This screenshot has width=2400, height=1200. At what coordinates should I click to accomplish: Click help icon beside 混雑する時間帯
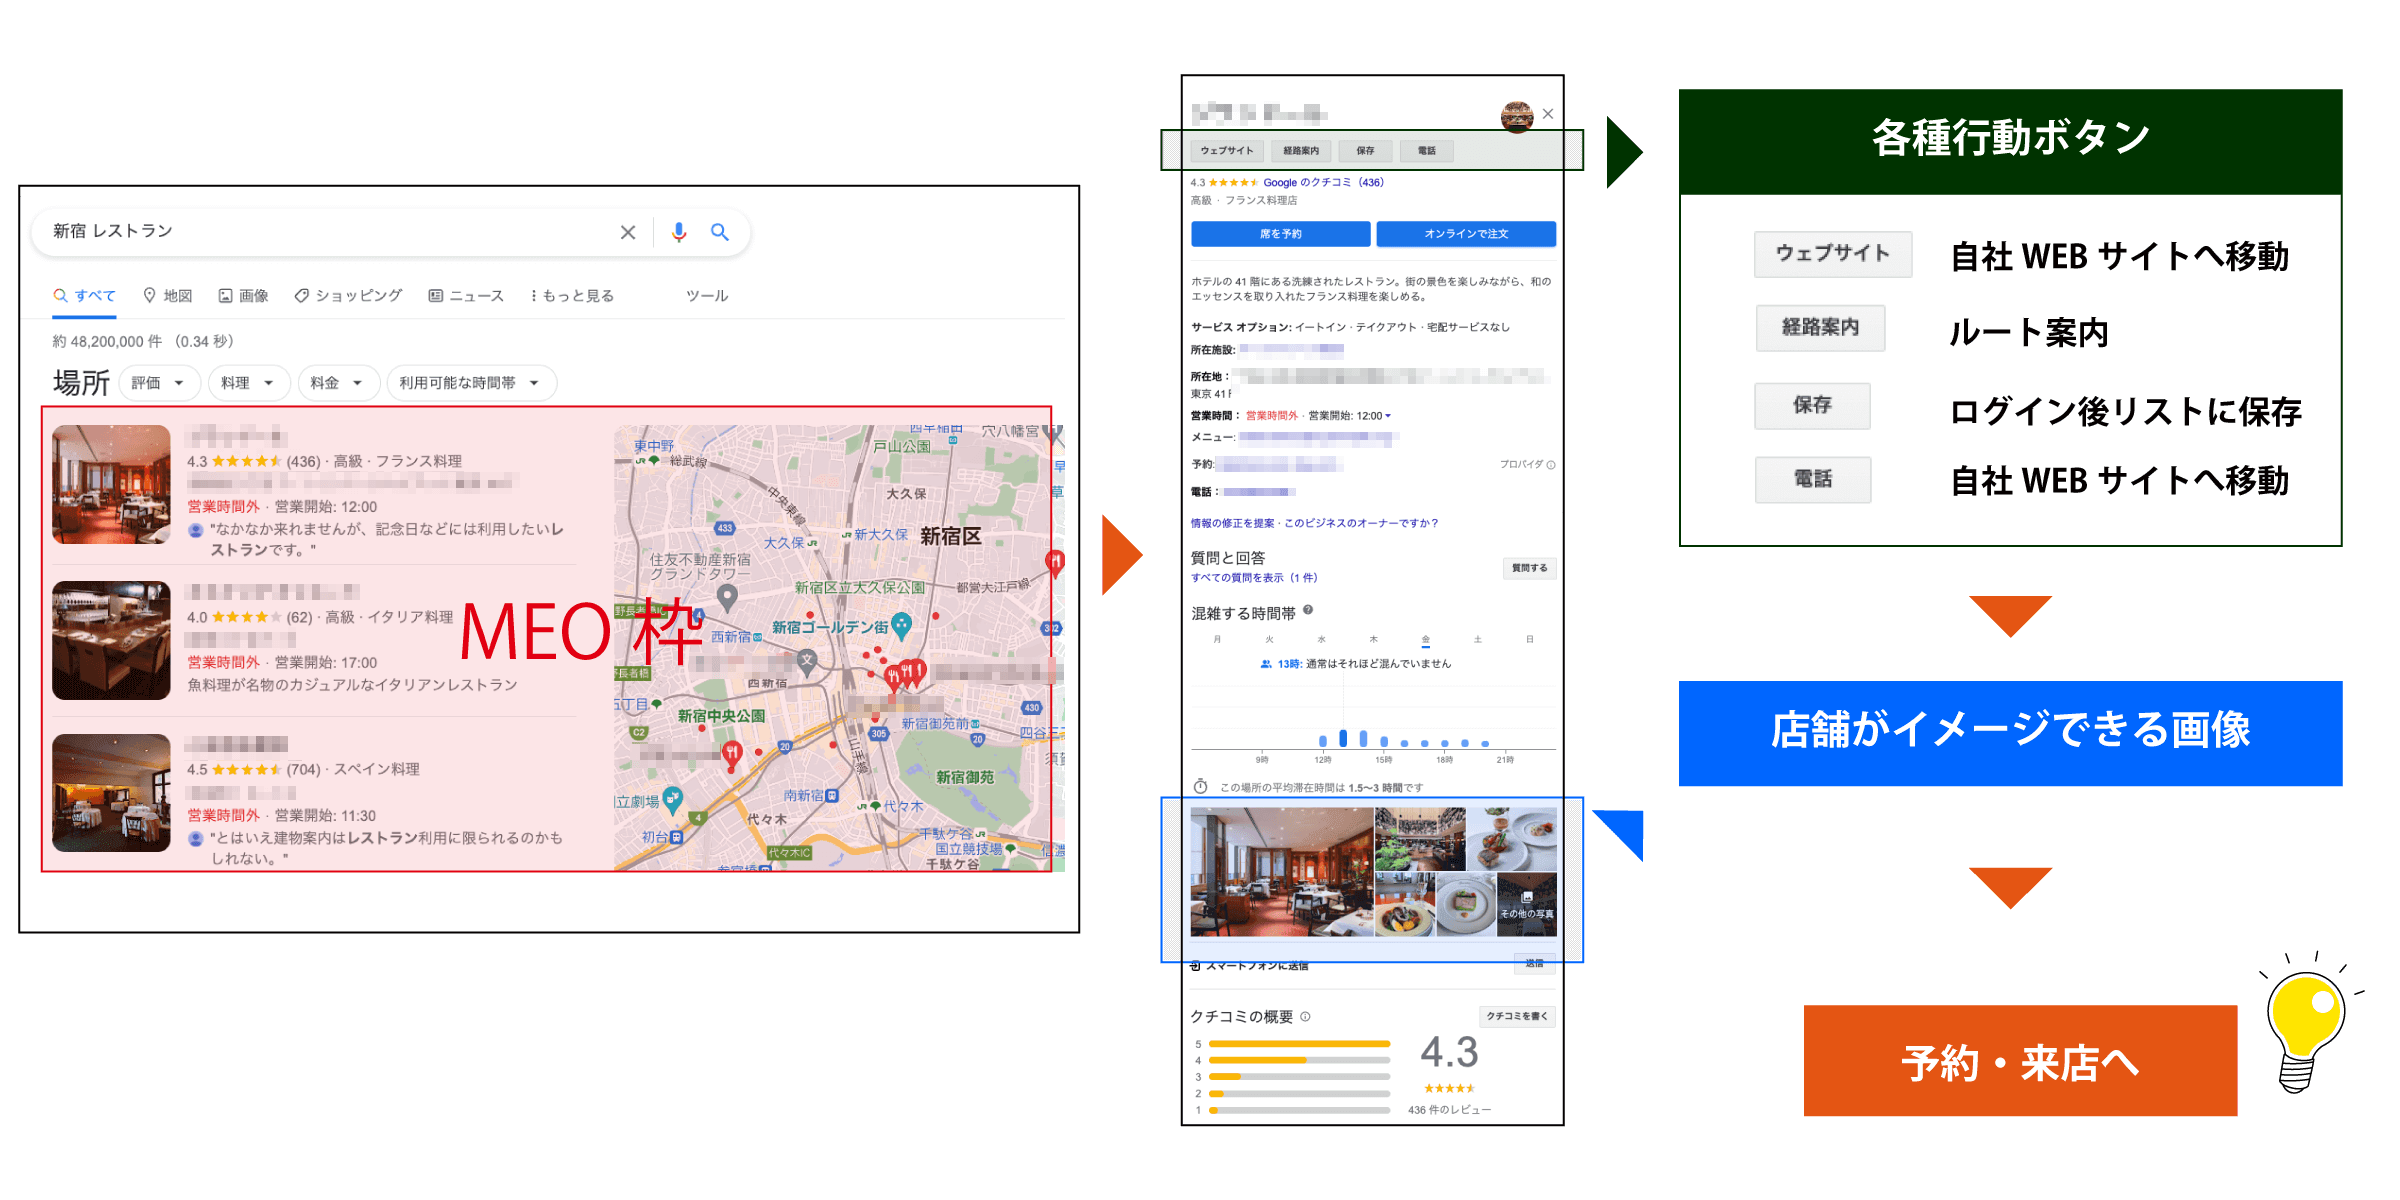point(1308,610)
